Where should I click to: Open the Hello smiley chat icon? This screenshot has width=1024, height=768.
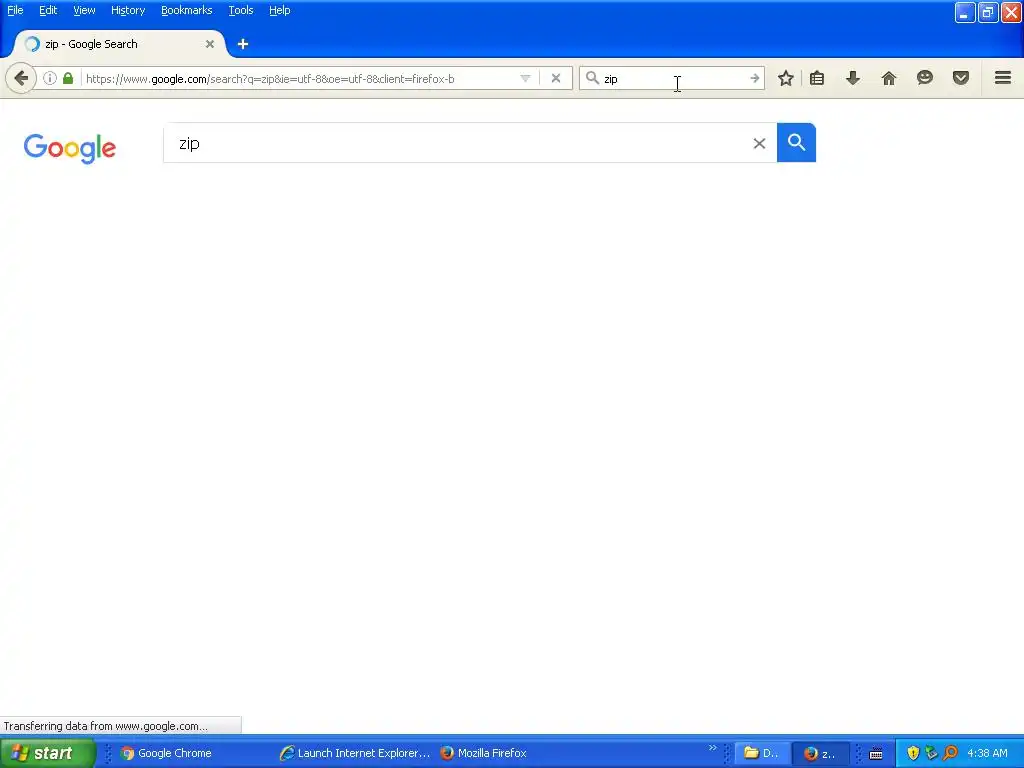click(925, 78)
